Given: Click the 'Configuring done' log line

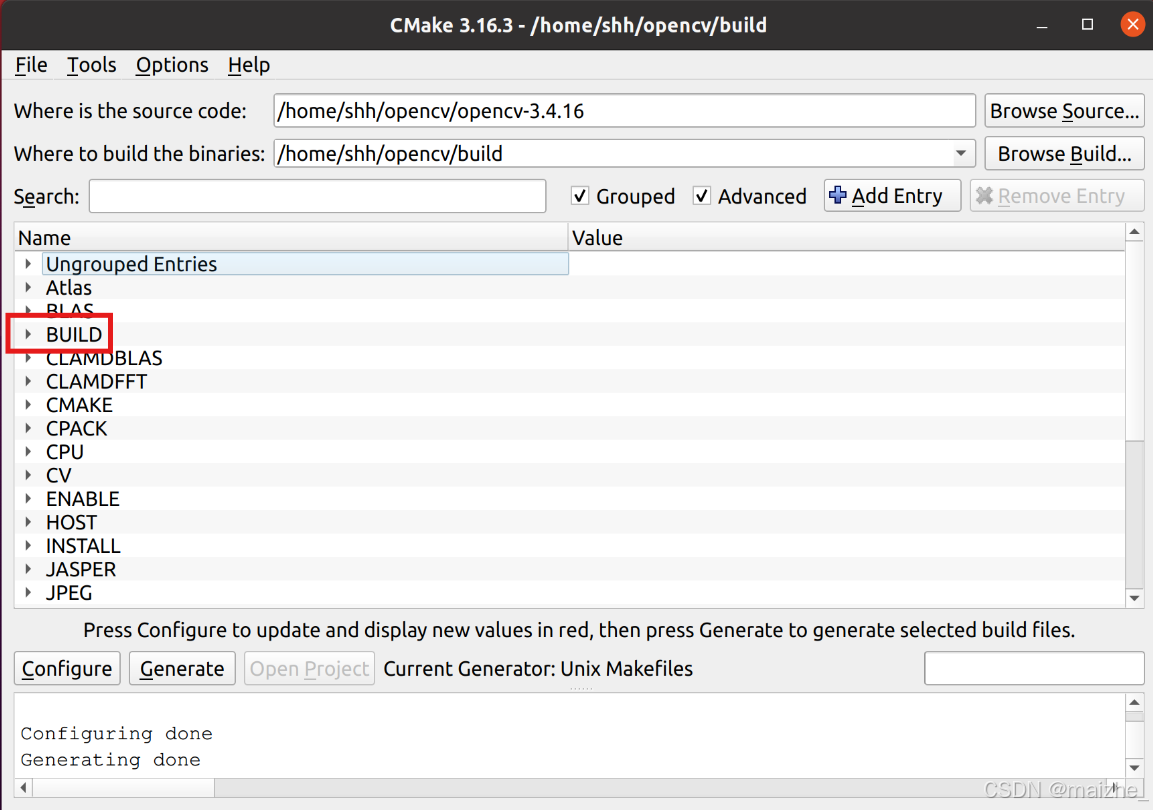Looking at the screenshot, I should [116, 734].
